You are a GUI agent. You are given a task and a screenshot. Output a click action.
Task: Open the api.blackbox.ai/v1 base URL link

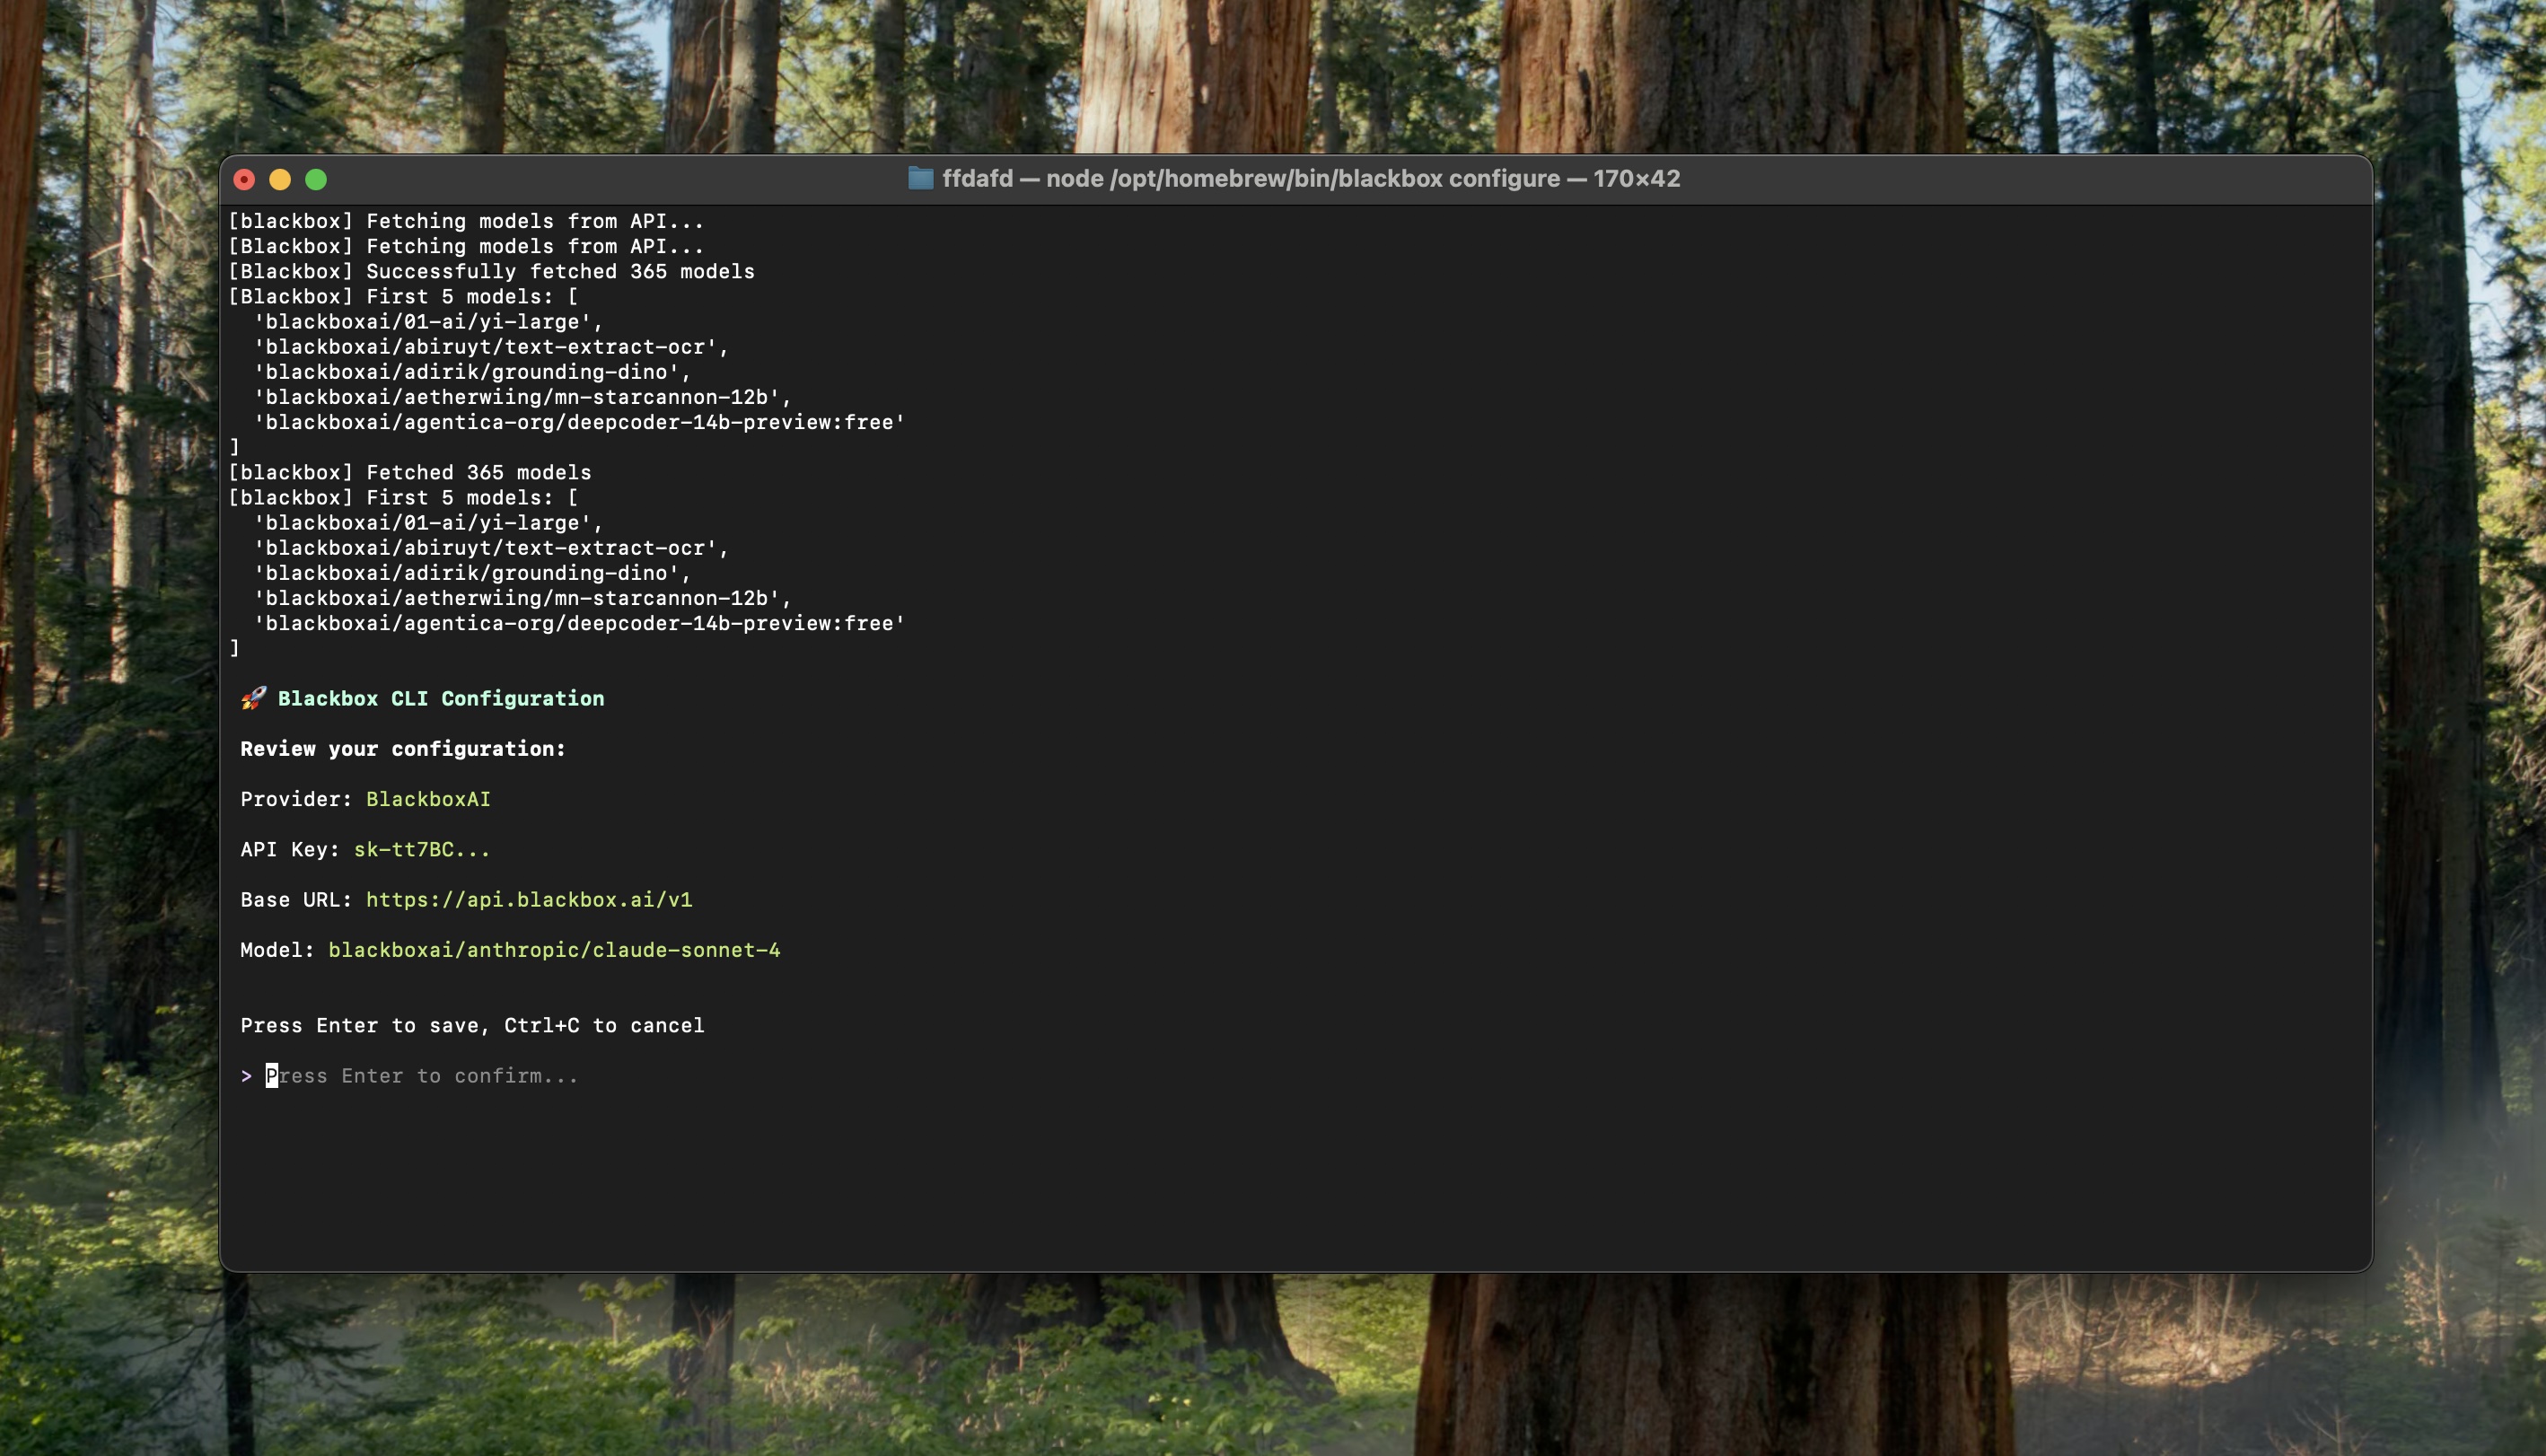pos(529,899)
